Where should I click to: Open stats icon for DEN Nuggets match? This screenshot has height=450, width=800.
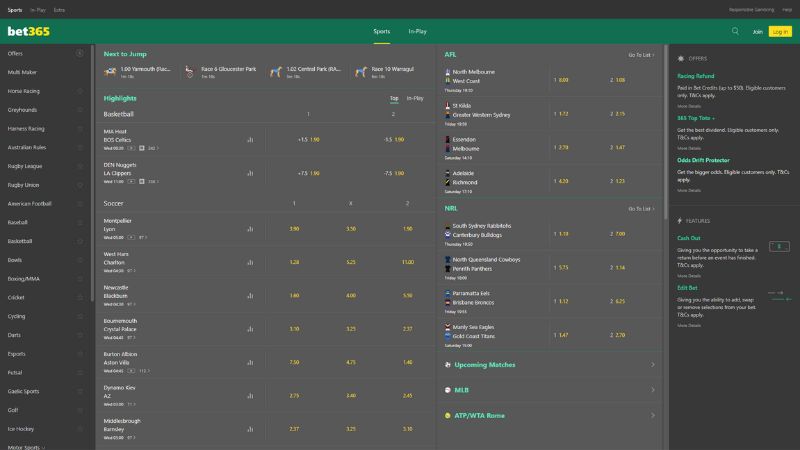pyautogui.click(x=250, y=173)
